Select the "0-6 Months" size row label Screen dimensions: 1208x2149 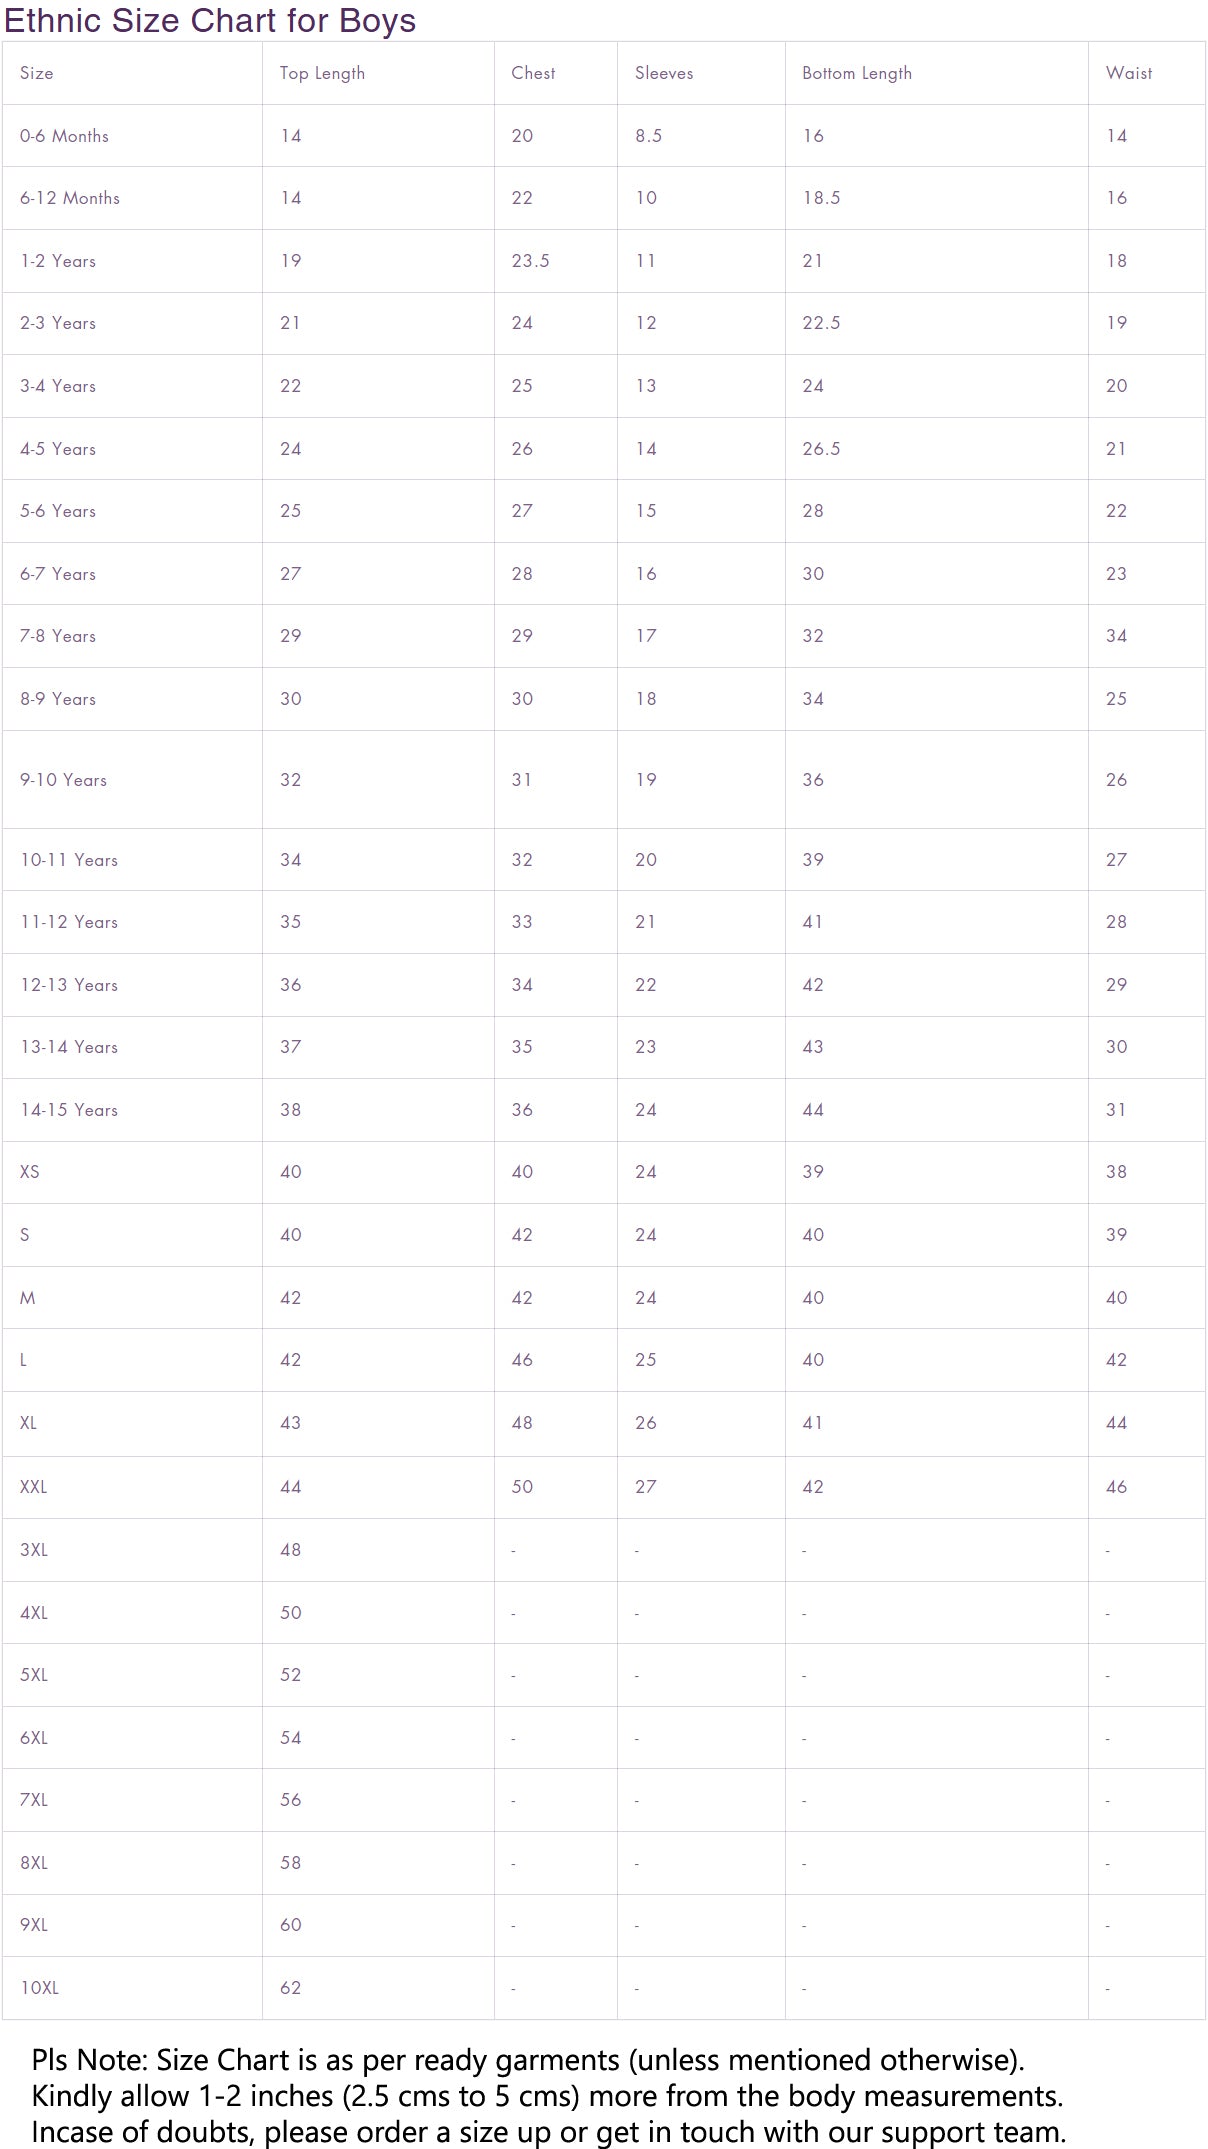(x=64, y=136)
